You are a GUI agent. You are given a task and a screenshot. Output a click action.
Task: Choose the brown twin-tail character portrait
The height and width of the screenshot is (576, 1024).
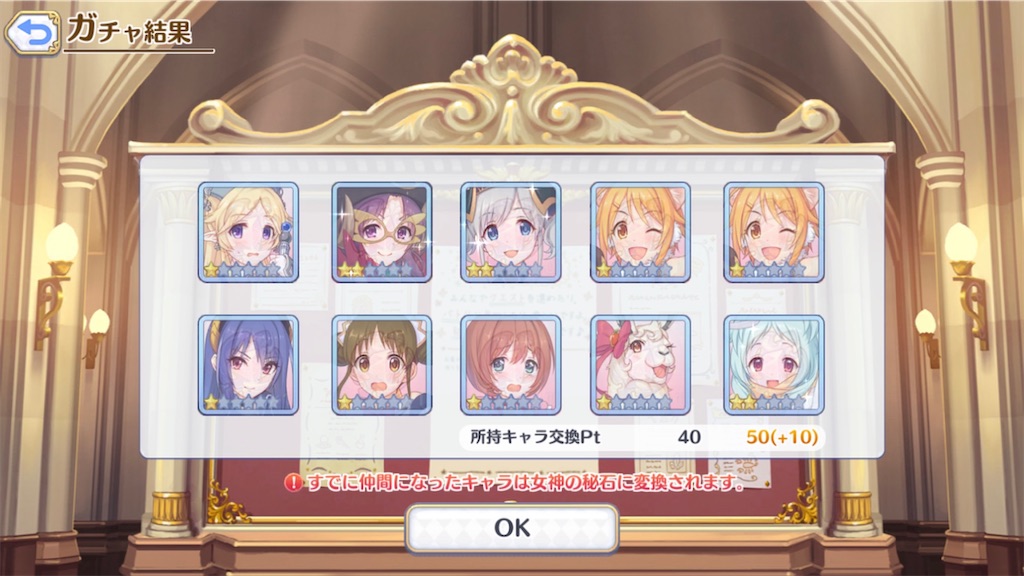pyautogui.click(x=381, y=365)
